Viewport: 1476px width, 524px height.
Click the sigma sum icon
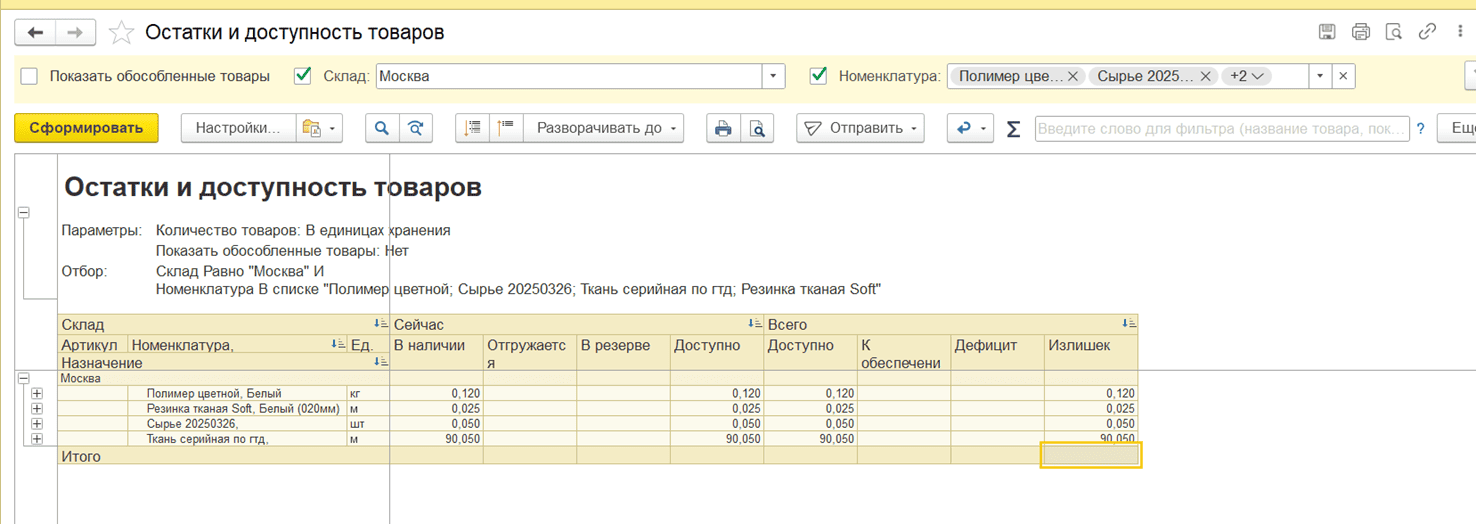(1013, 128)
